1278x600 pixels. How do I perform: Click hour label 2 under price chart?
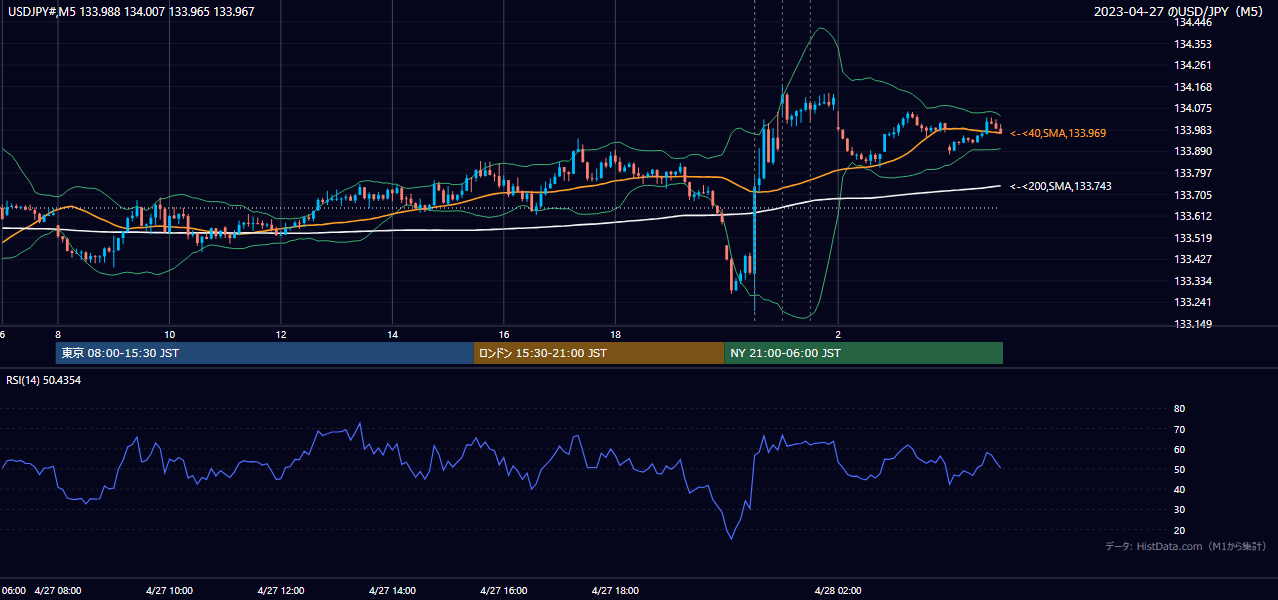[x=839, y=334]
